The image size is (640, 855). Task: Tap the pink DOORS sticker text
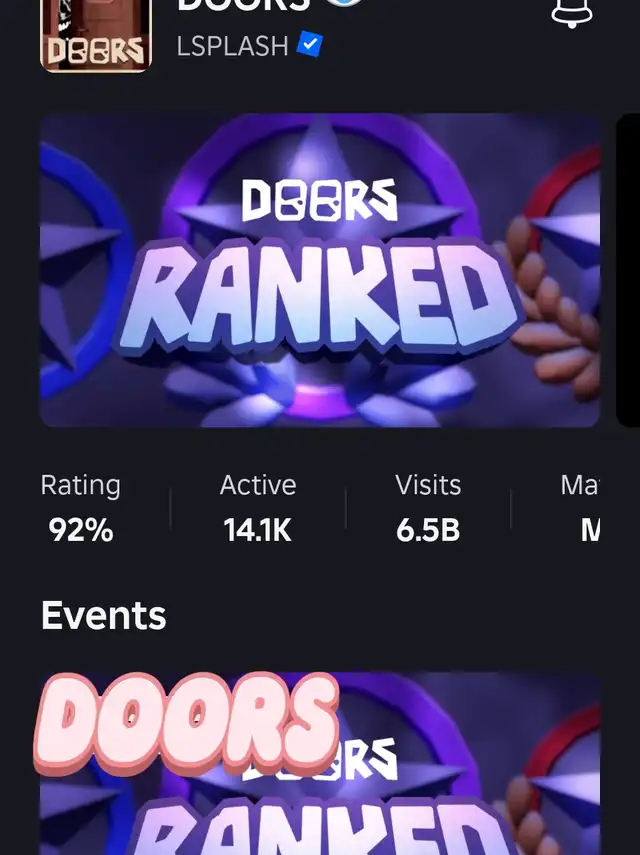(186, 723)
